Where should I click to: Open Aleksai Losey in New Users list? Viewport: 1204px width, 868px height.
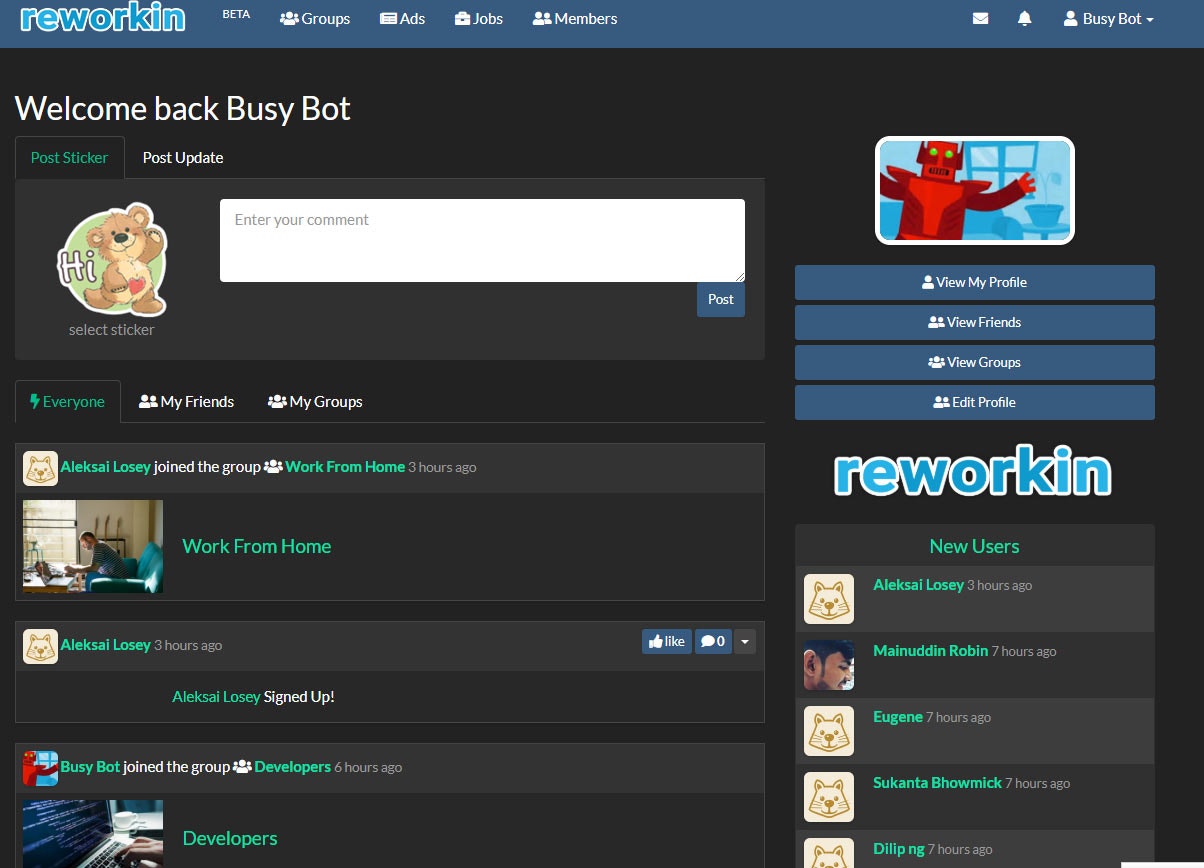(918, 585)
